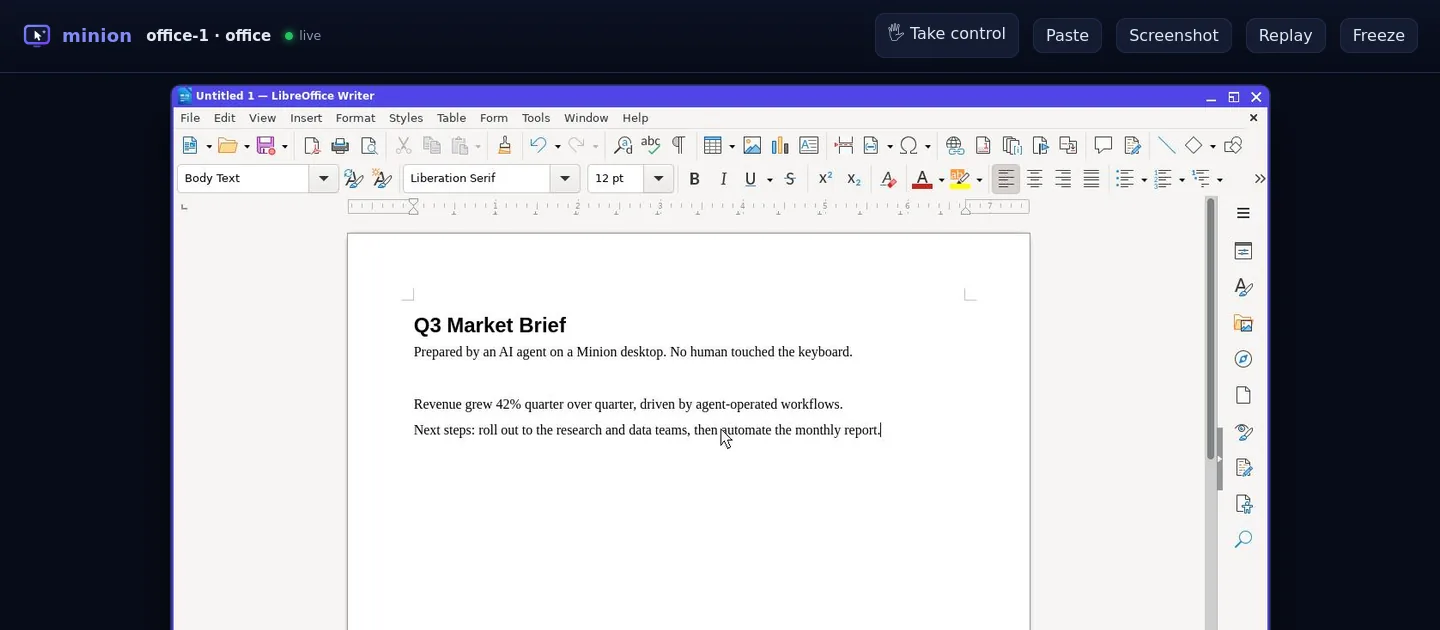Image resolution: width=1440 pixels, height=630 pixels.
Task: Expand the highlighting color dropdown arrow
Action: [979, 180]
